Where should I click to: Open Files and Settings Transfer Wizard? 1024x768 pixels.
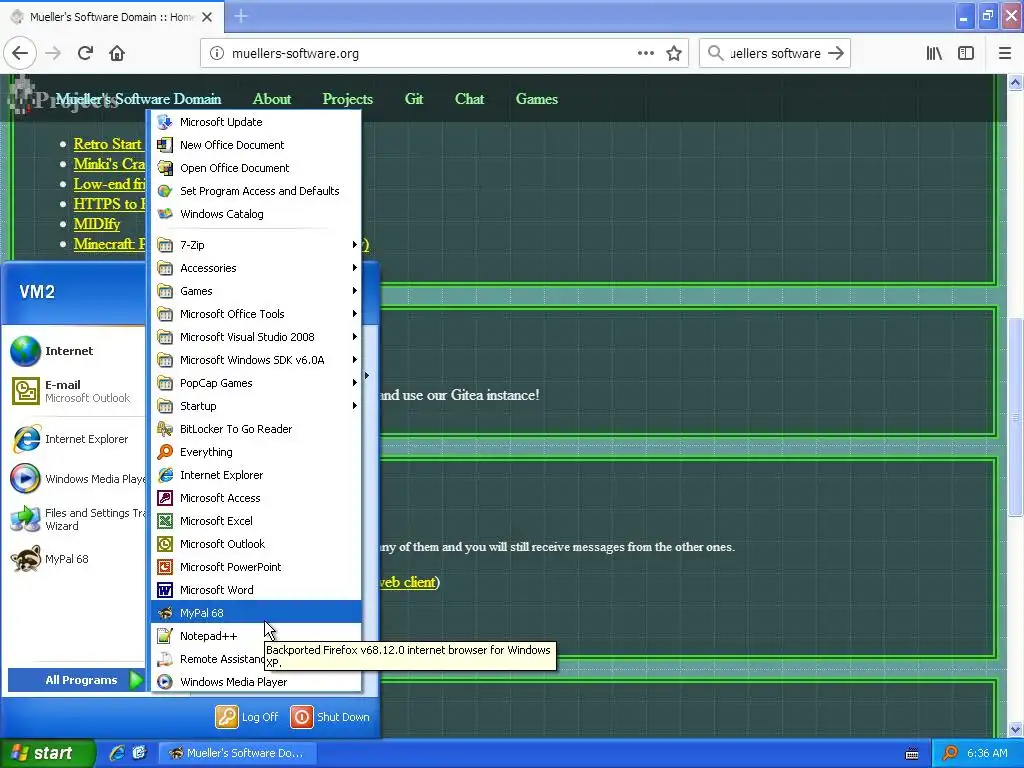(x=76, y=519)
